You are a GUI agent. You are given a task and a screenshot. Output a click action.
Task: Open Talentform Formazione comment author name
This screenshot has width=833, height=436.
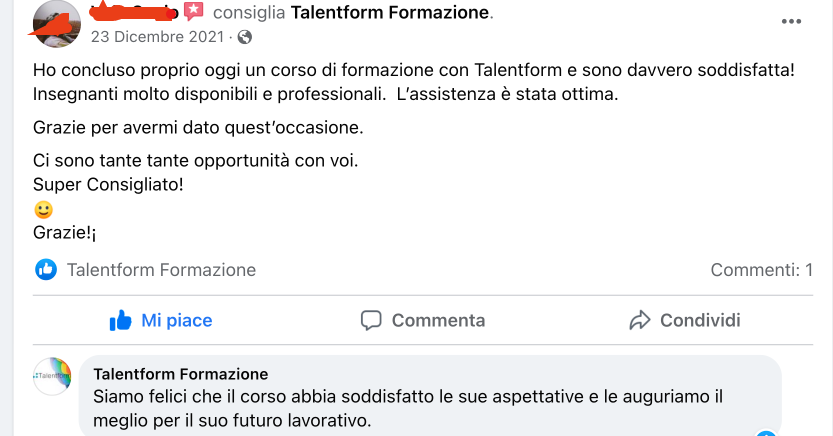pyautogui.click(x=181, y=374)
